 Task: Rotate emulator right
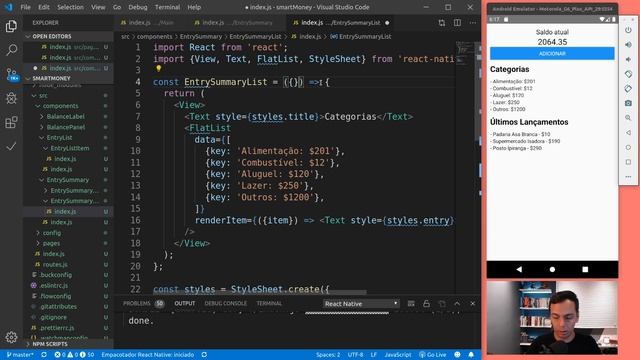pyautogui.click(x=628, y=89)
